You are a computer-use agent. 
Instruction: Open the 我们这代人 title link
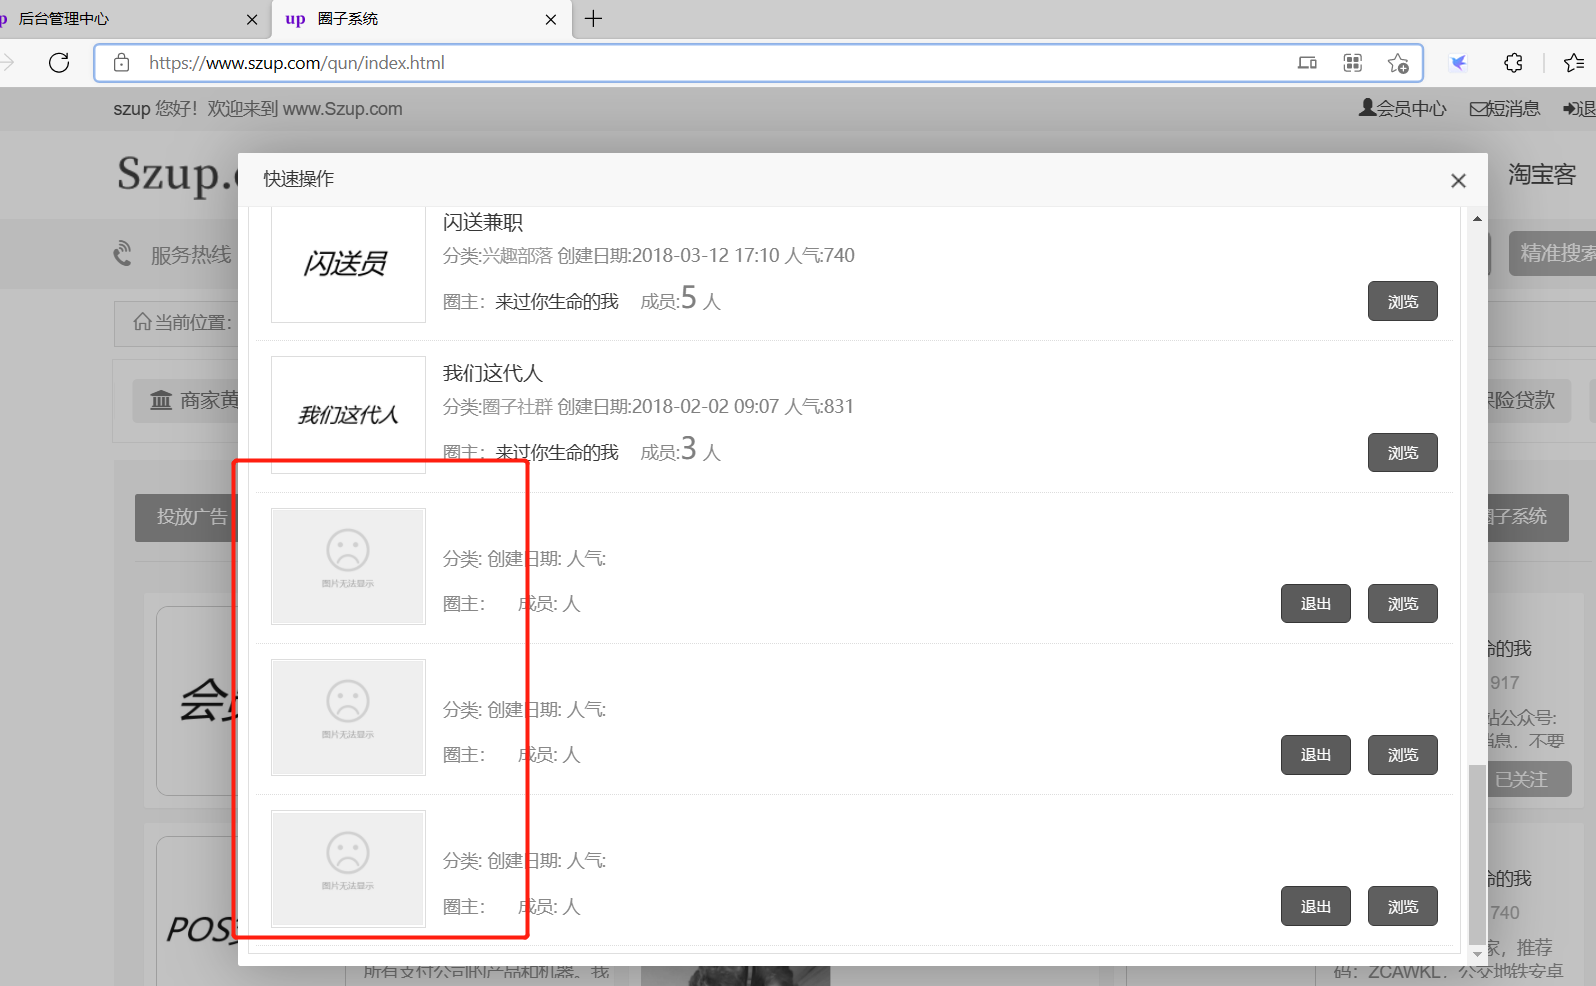(x=493, y=373)
